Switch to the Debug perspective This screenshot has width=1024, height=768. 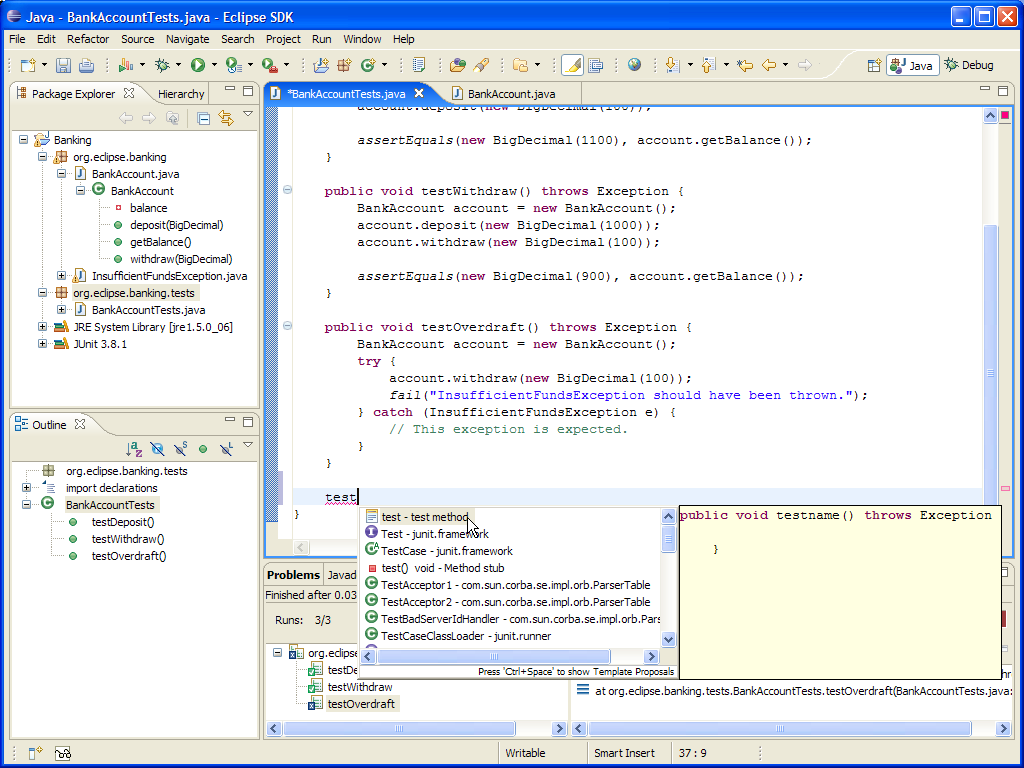pos(969,65)
